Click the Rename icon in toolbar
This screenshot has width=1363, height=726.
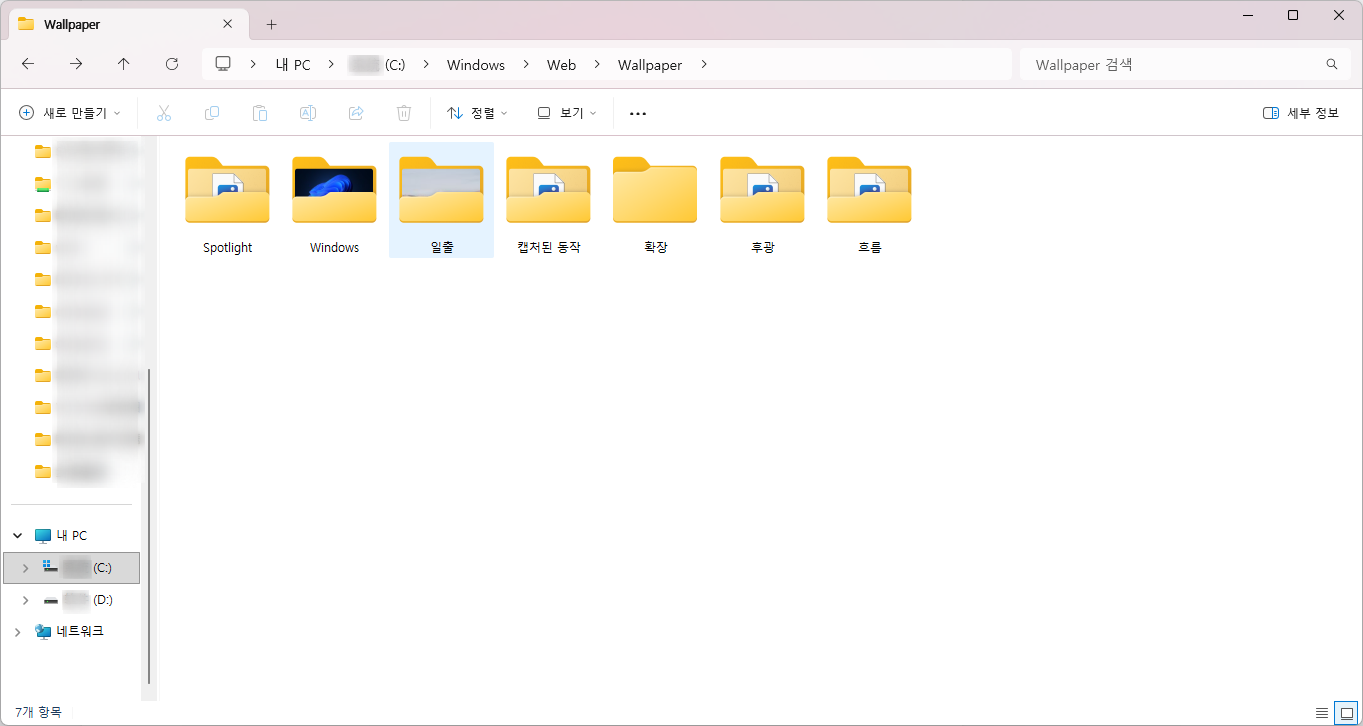(x=308, y=113)
